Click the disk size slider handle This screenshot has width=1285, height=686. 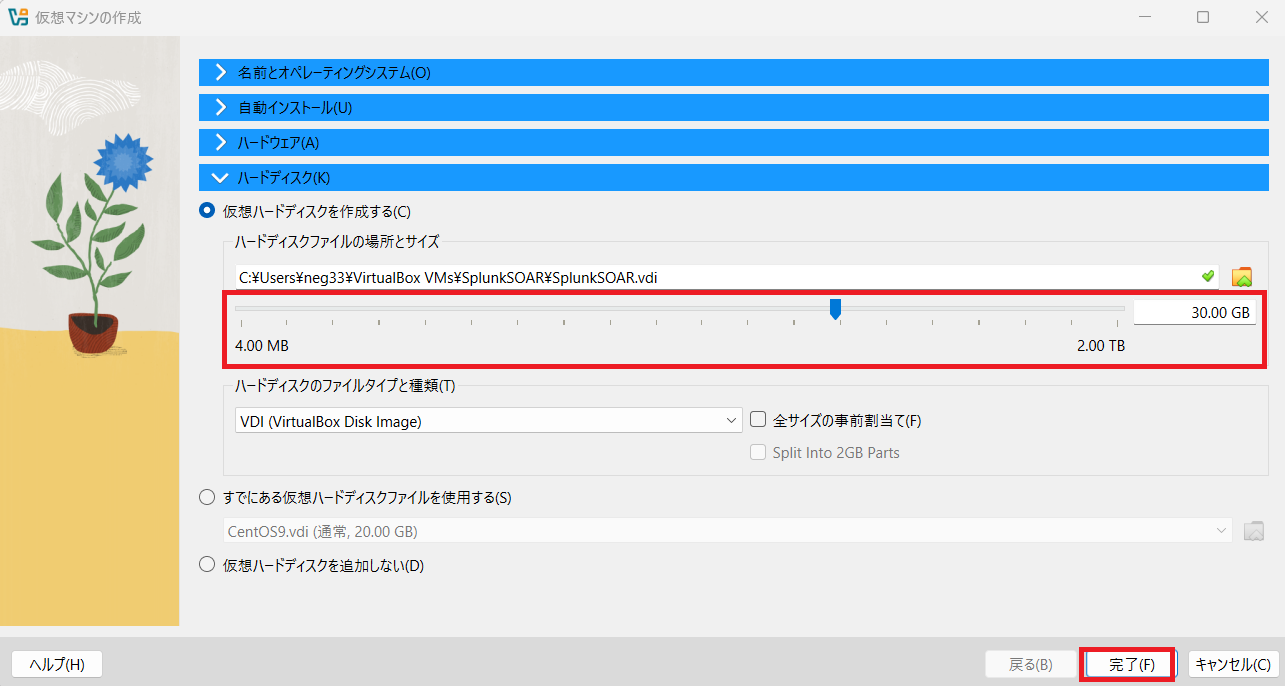click(x=835, y=310)
